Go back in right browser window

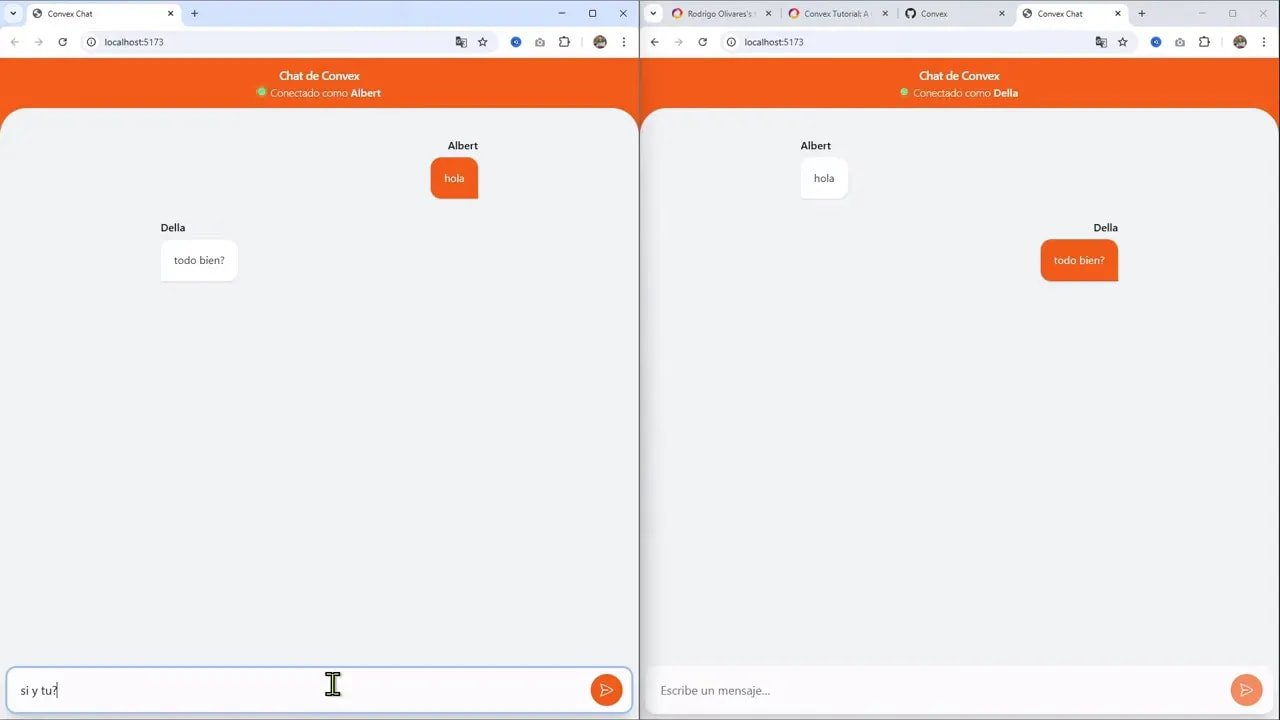[654, 42]
